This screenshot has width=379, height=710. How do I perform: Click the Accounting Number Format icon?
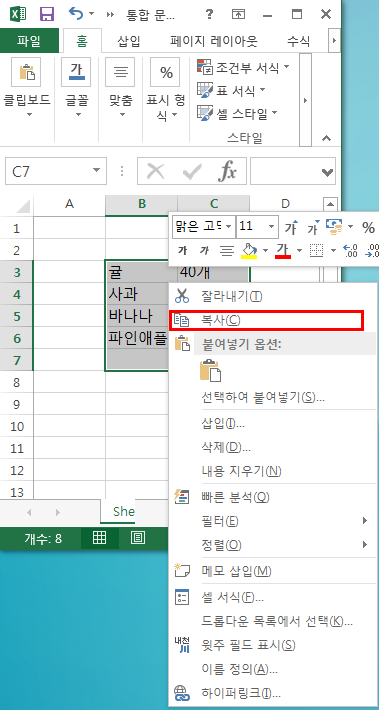click(334, 226)
